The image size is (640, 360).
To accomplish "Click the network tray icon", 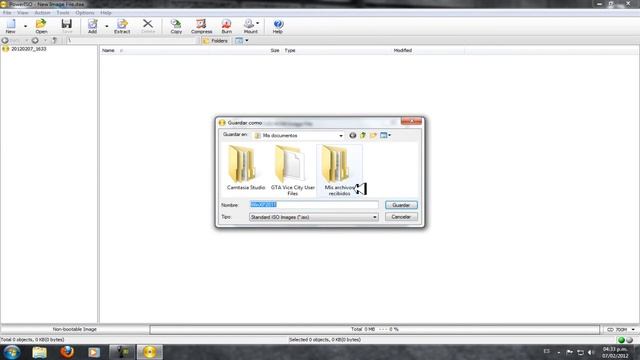I will tap(580, 352).
